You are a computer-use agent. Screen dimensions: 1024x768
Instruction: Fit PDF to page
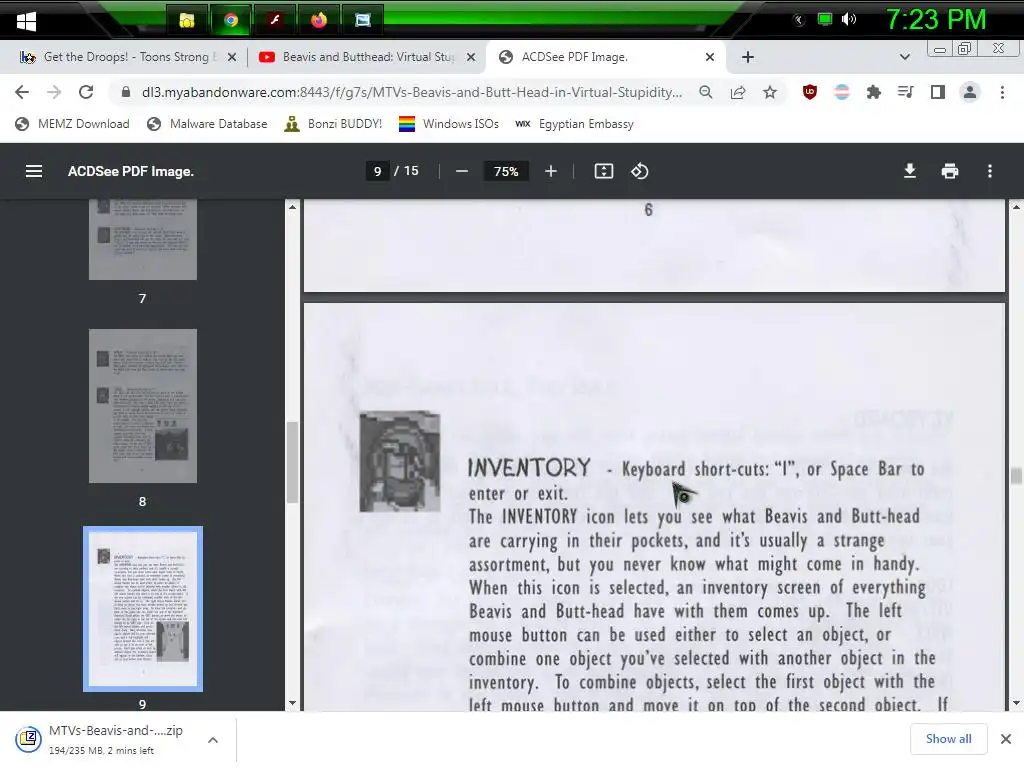(603, 171)
